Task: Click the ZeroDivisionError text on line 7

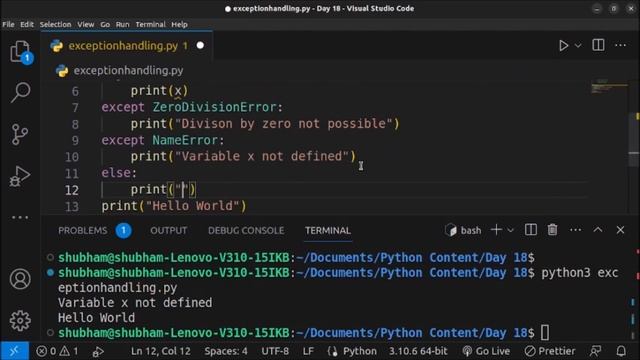Action: pos(214,107)
